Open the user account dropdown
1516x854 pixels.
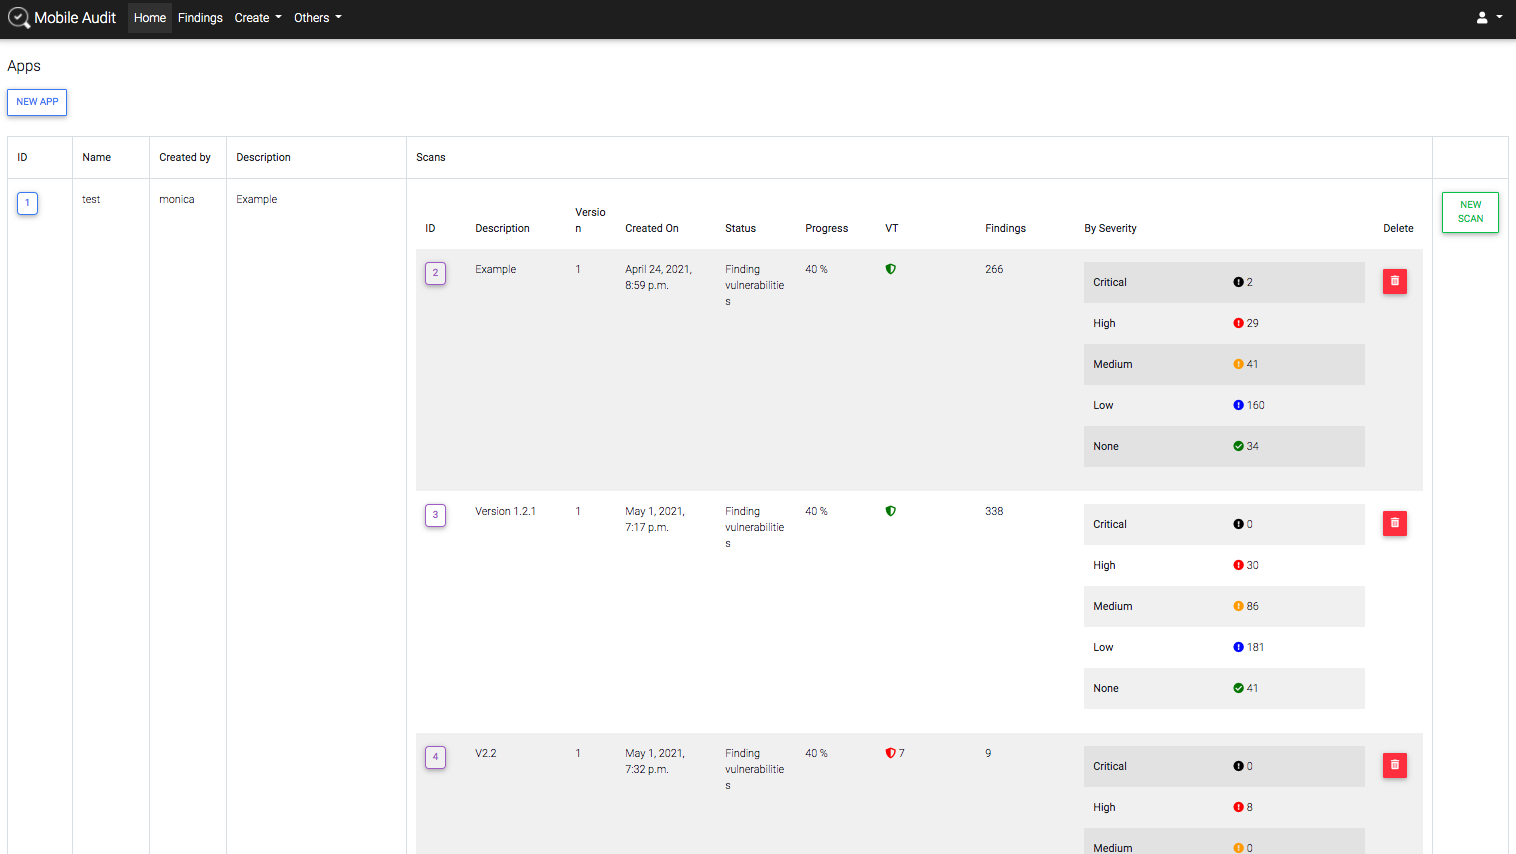pos(1489,18)
